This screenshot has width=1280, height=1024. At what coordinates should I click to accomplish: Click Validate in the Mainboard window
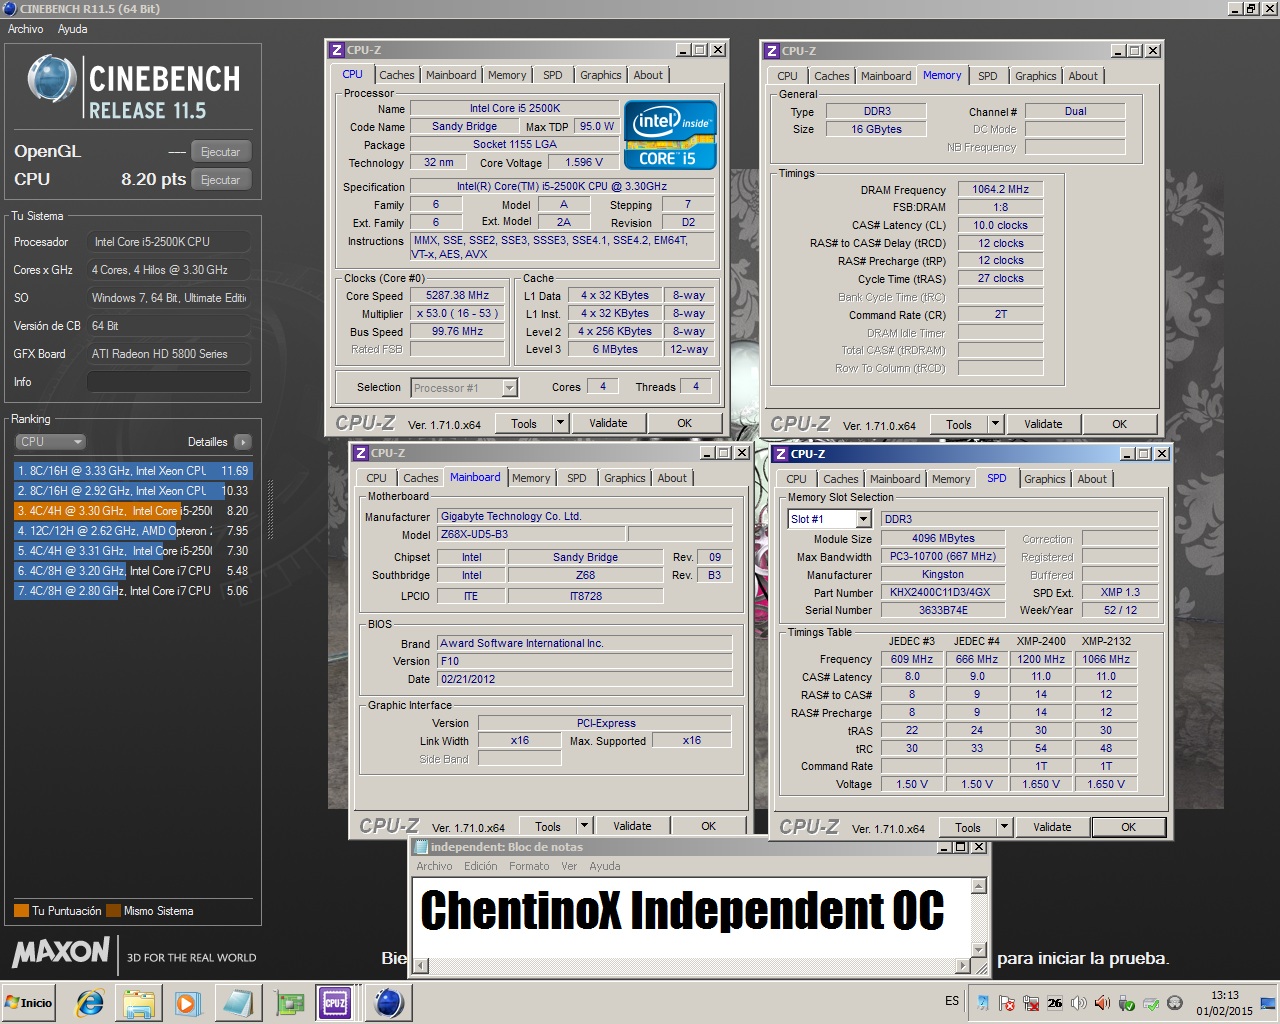[632, 826]
